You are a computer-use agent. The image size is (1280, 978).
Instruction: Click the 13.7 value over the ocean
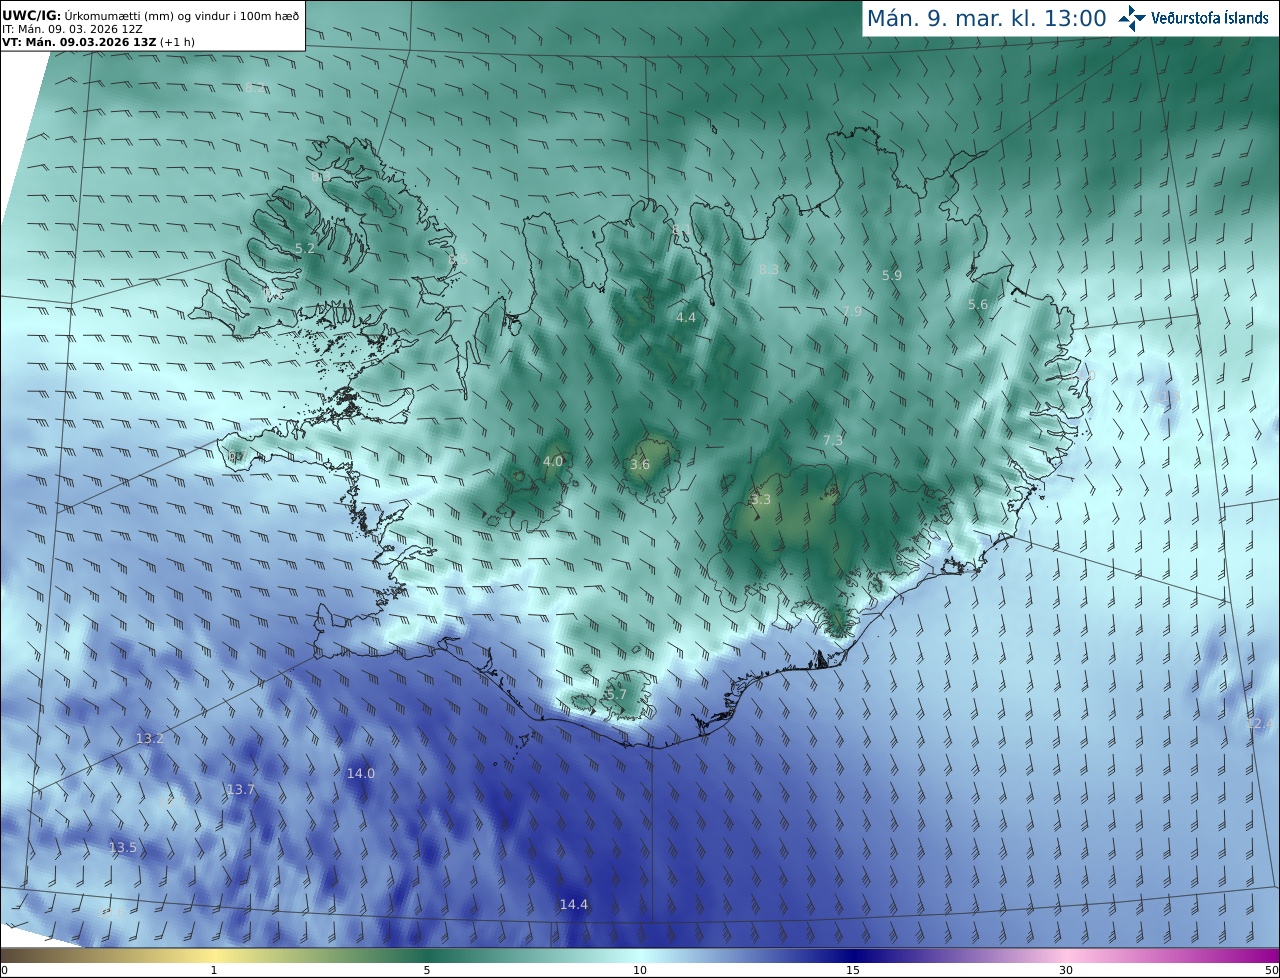coord(240,789)
